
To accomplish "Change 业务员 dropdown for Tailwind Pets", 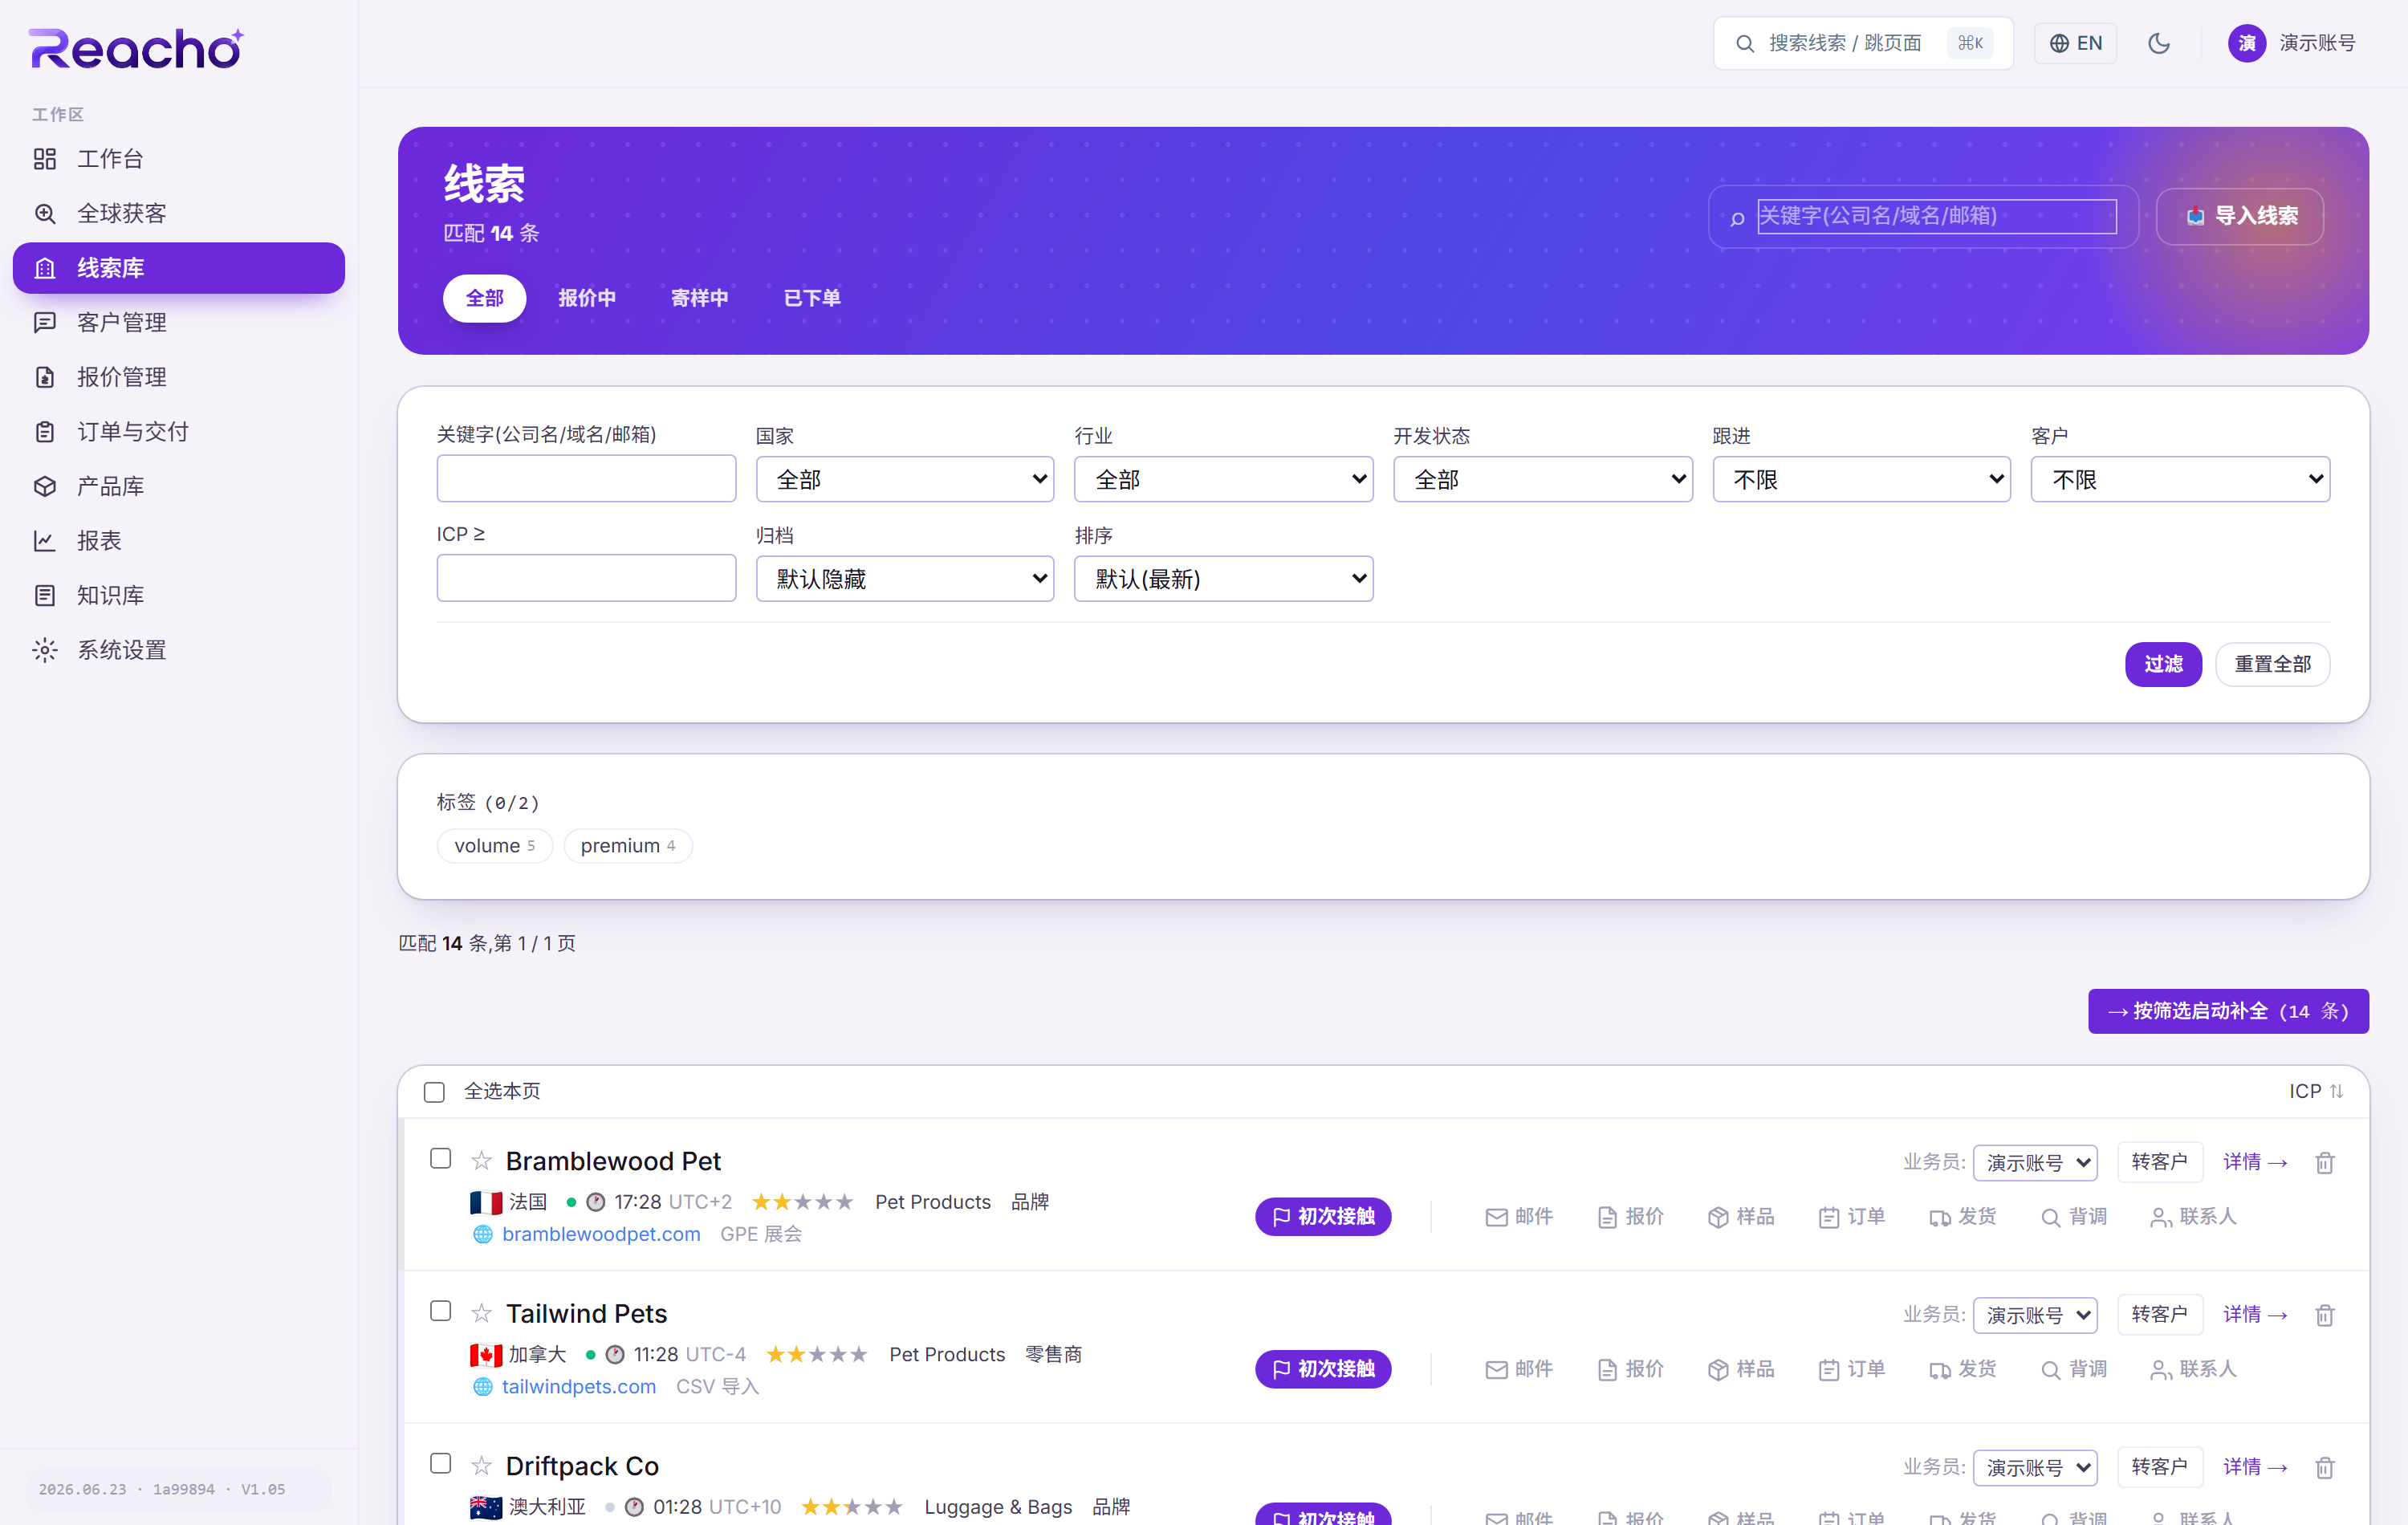I will [x=2035, y=1315].
